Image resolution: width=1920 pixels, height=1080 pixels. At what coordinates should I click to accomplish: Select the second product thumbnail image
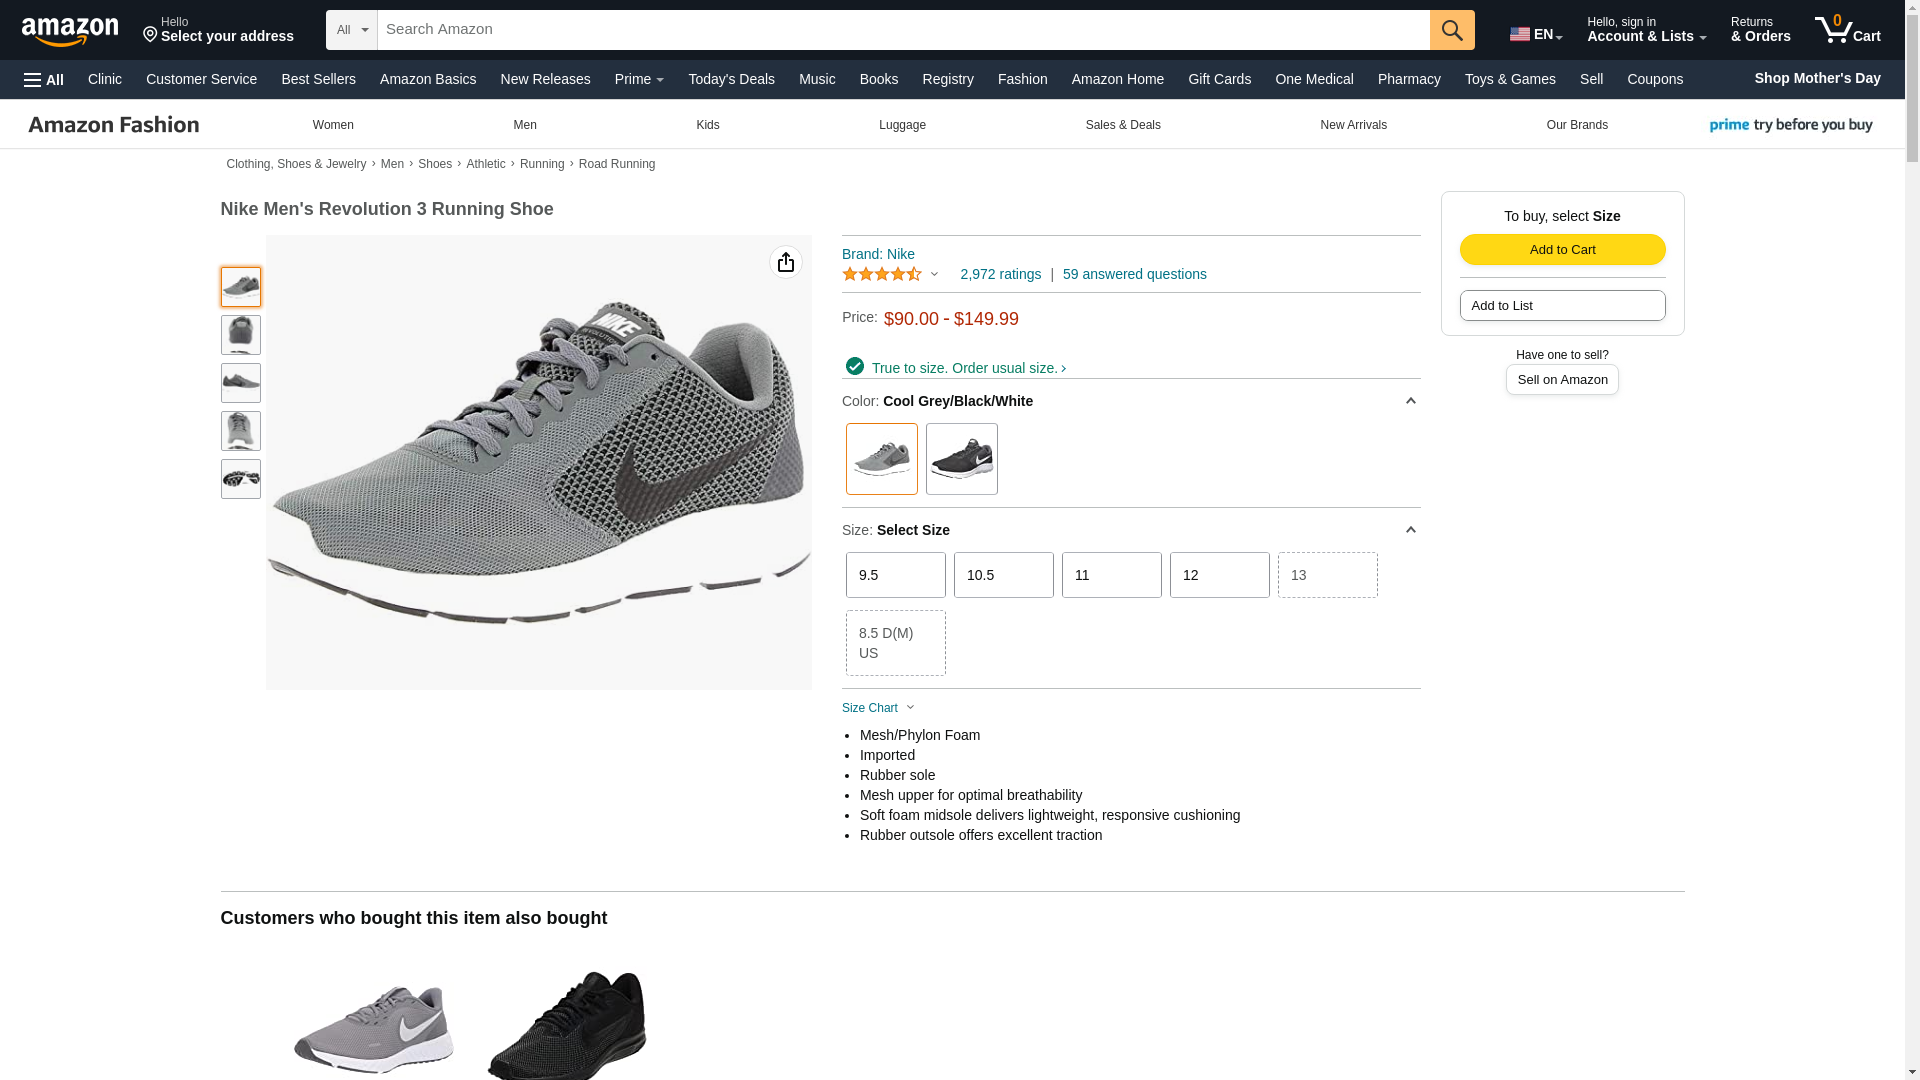tap(241, 335)
